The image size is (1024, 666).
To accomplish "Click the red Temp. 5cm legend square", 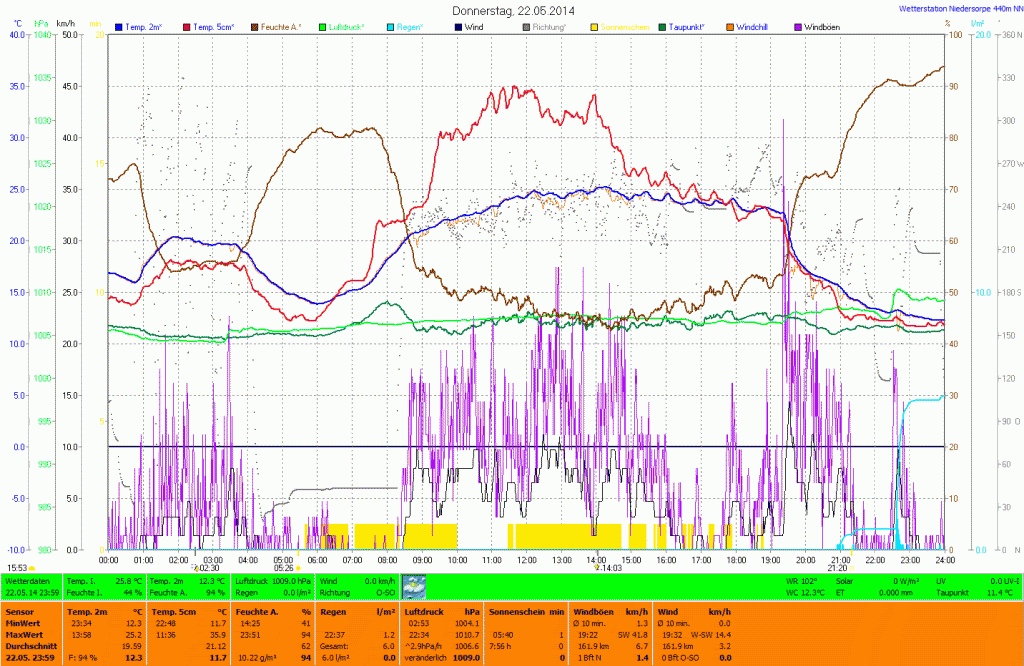I will click(x=185, y=25).
